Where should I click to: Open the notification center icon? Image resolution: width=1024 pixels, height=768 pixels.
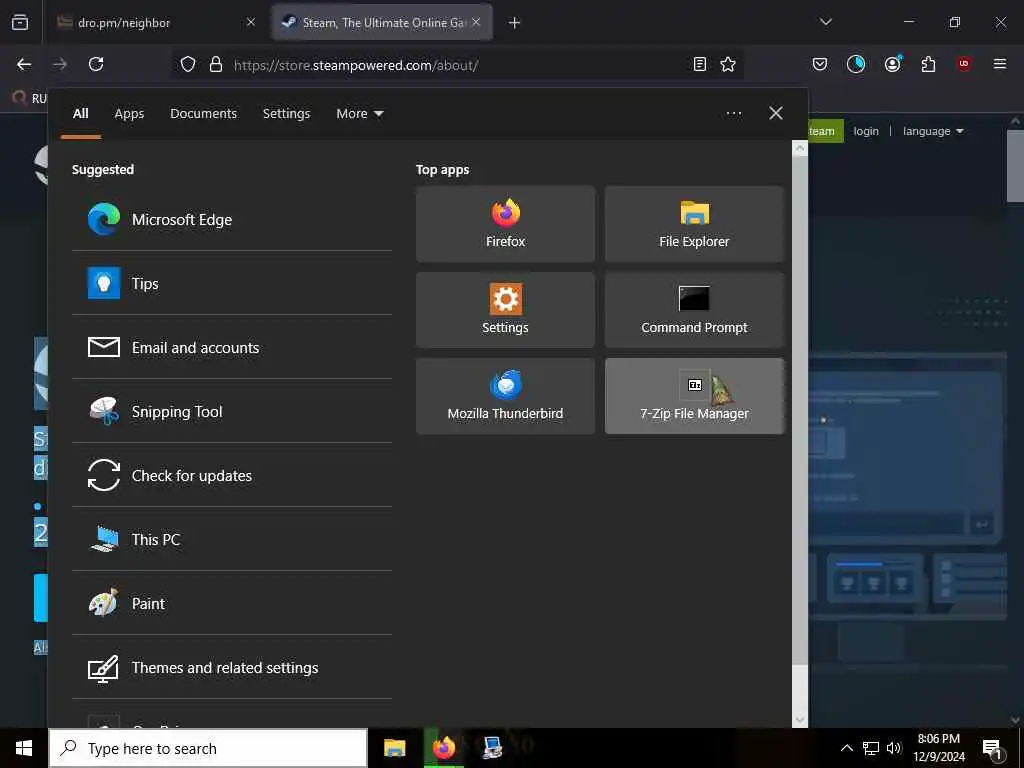click(993, 749)
